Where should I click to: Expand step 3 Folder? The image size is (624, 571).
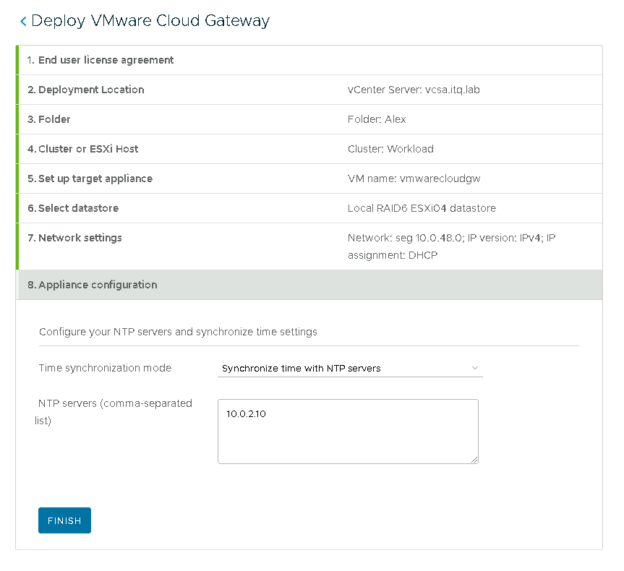click(x=309, y=119)
